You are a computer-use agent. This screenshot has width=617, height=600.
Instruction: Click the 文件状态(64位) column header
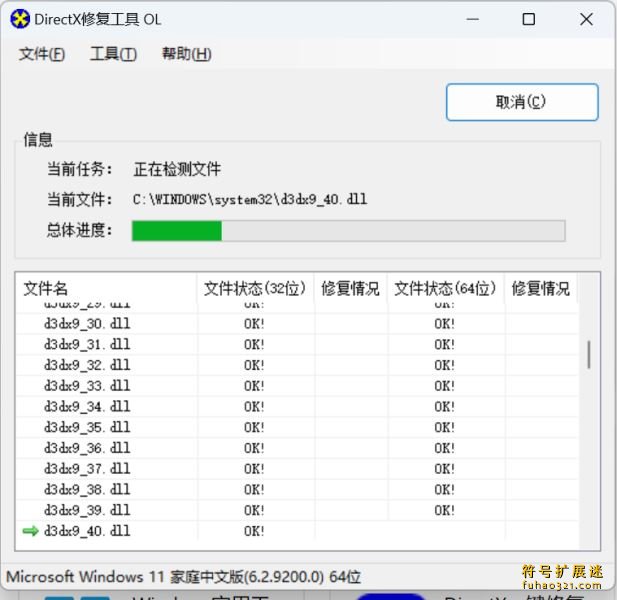pos(446,288)
